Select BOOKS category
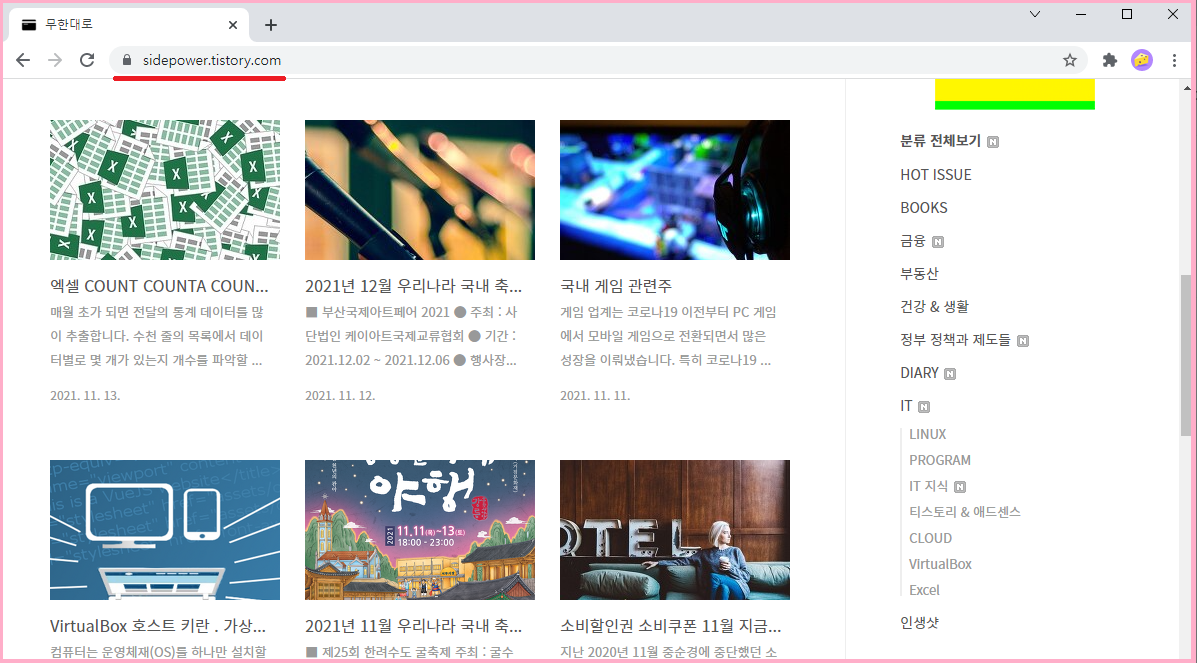 point(924,208)
